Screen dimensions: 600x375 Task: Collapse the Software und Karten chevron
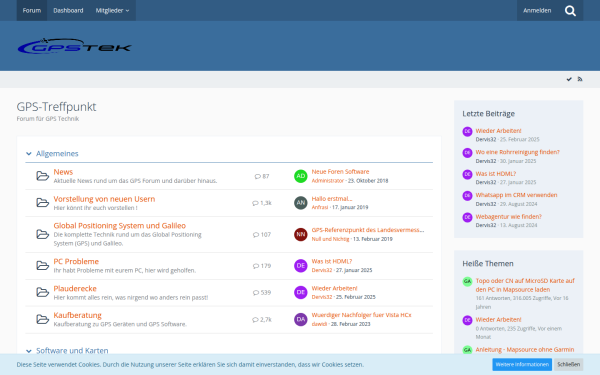(29, 351)
